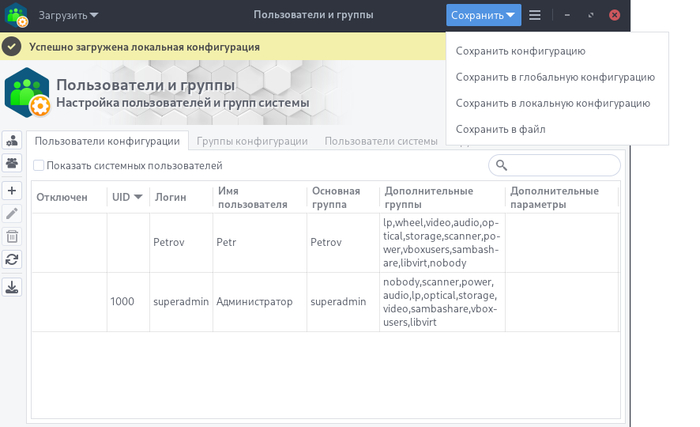Click 'Сохранить конфигурацию' menu item
The image size is (700, 427).
click(x=520, y=51)
